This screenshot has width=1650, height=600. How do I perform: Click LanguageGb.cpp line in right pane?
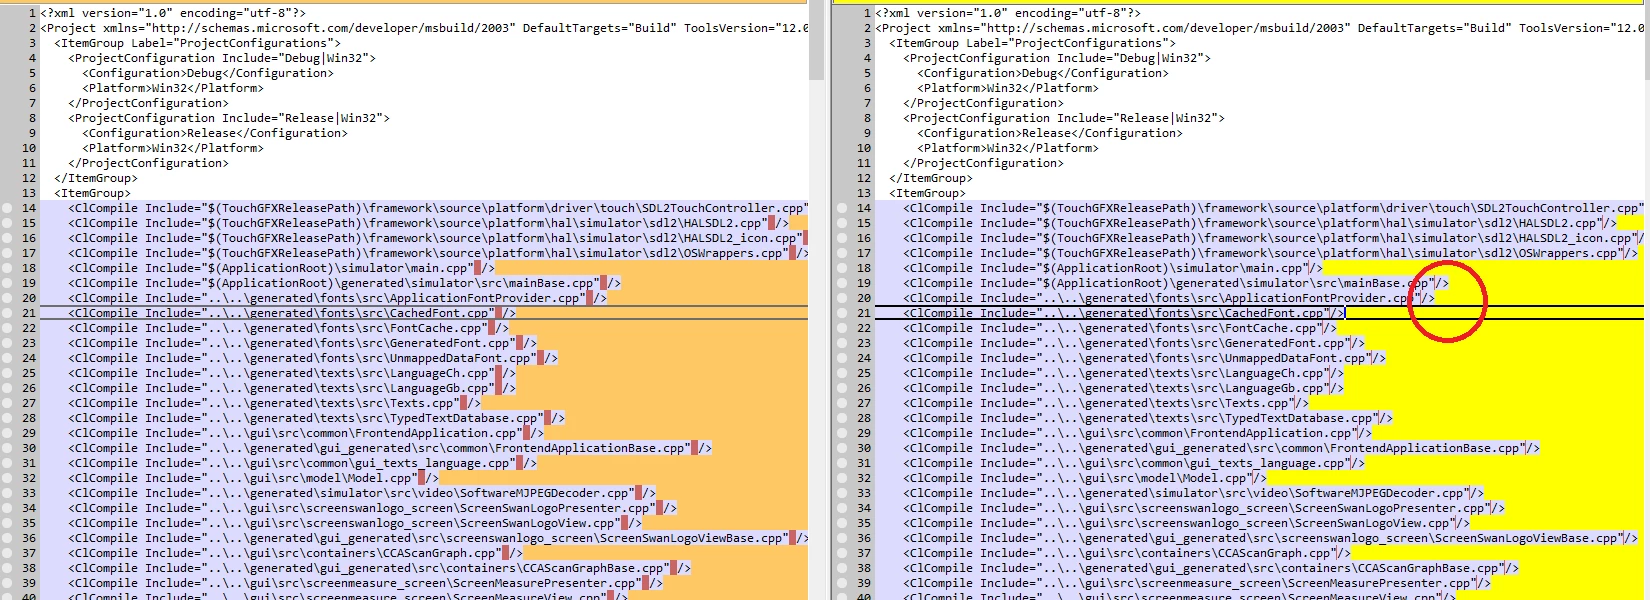coord(1124,388)
